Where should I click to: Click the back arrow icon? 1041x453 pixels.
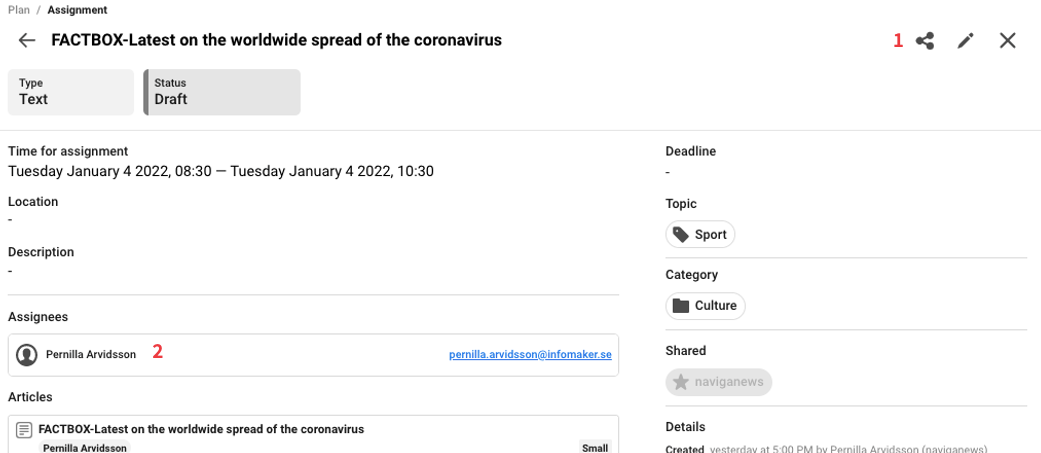(27, 40)
